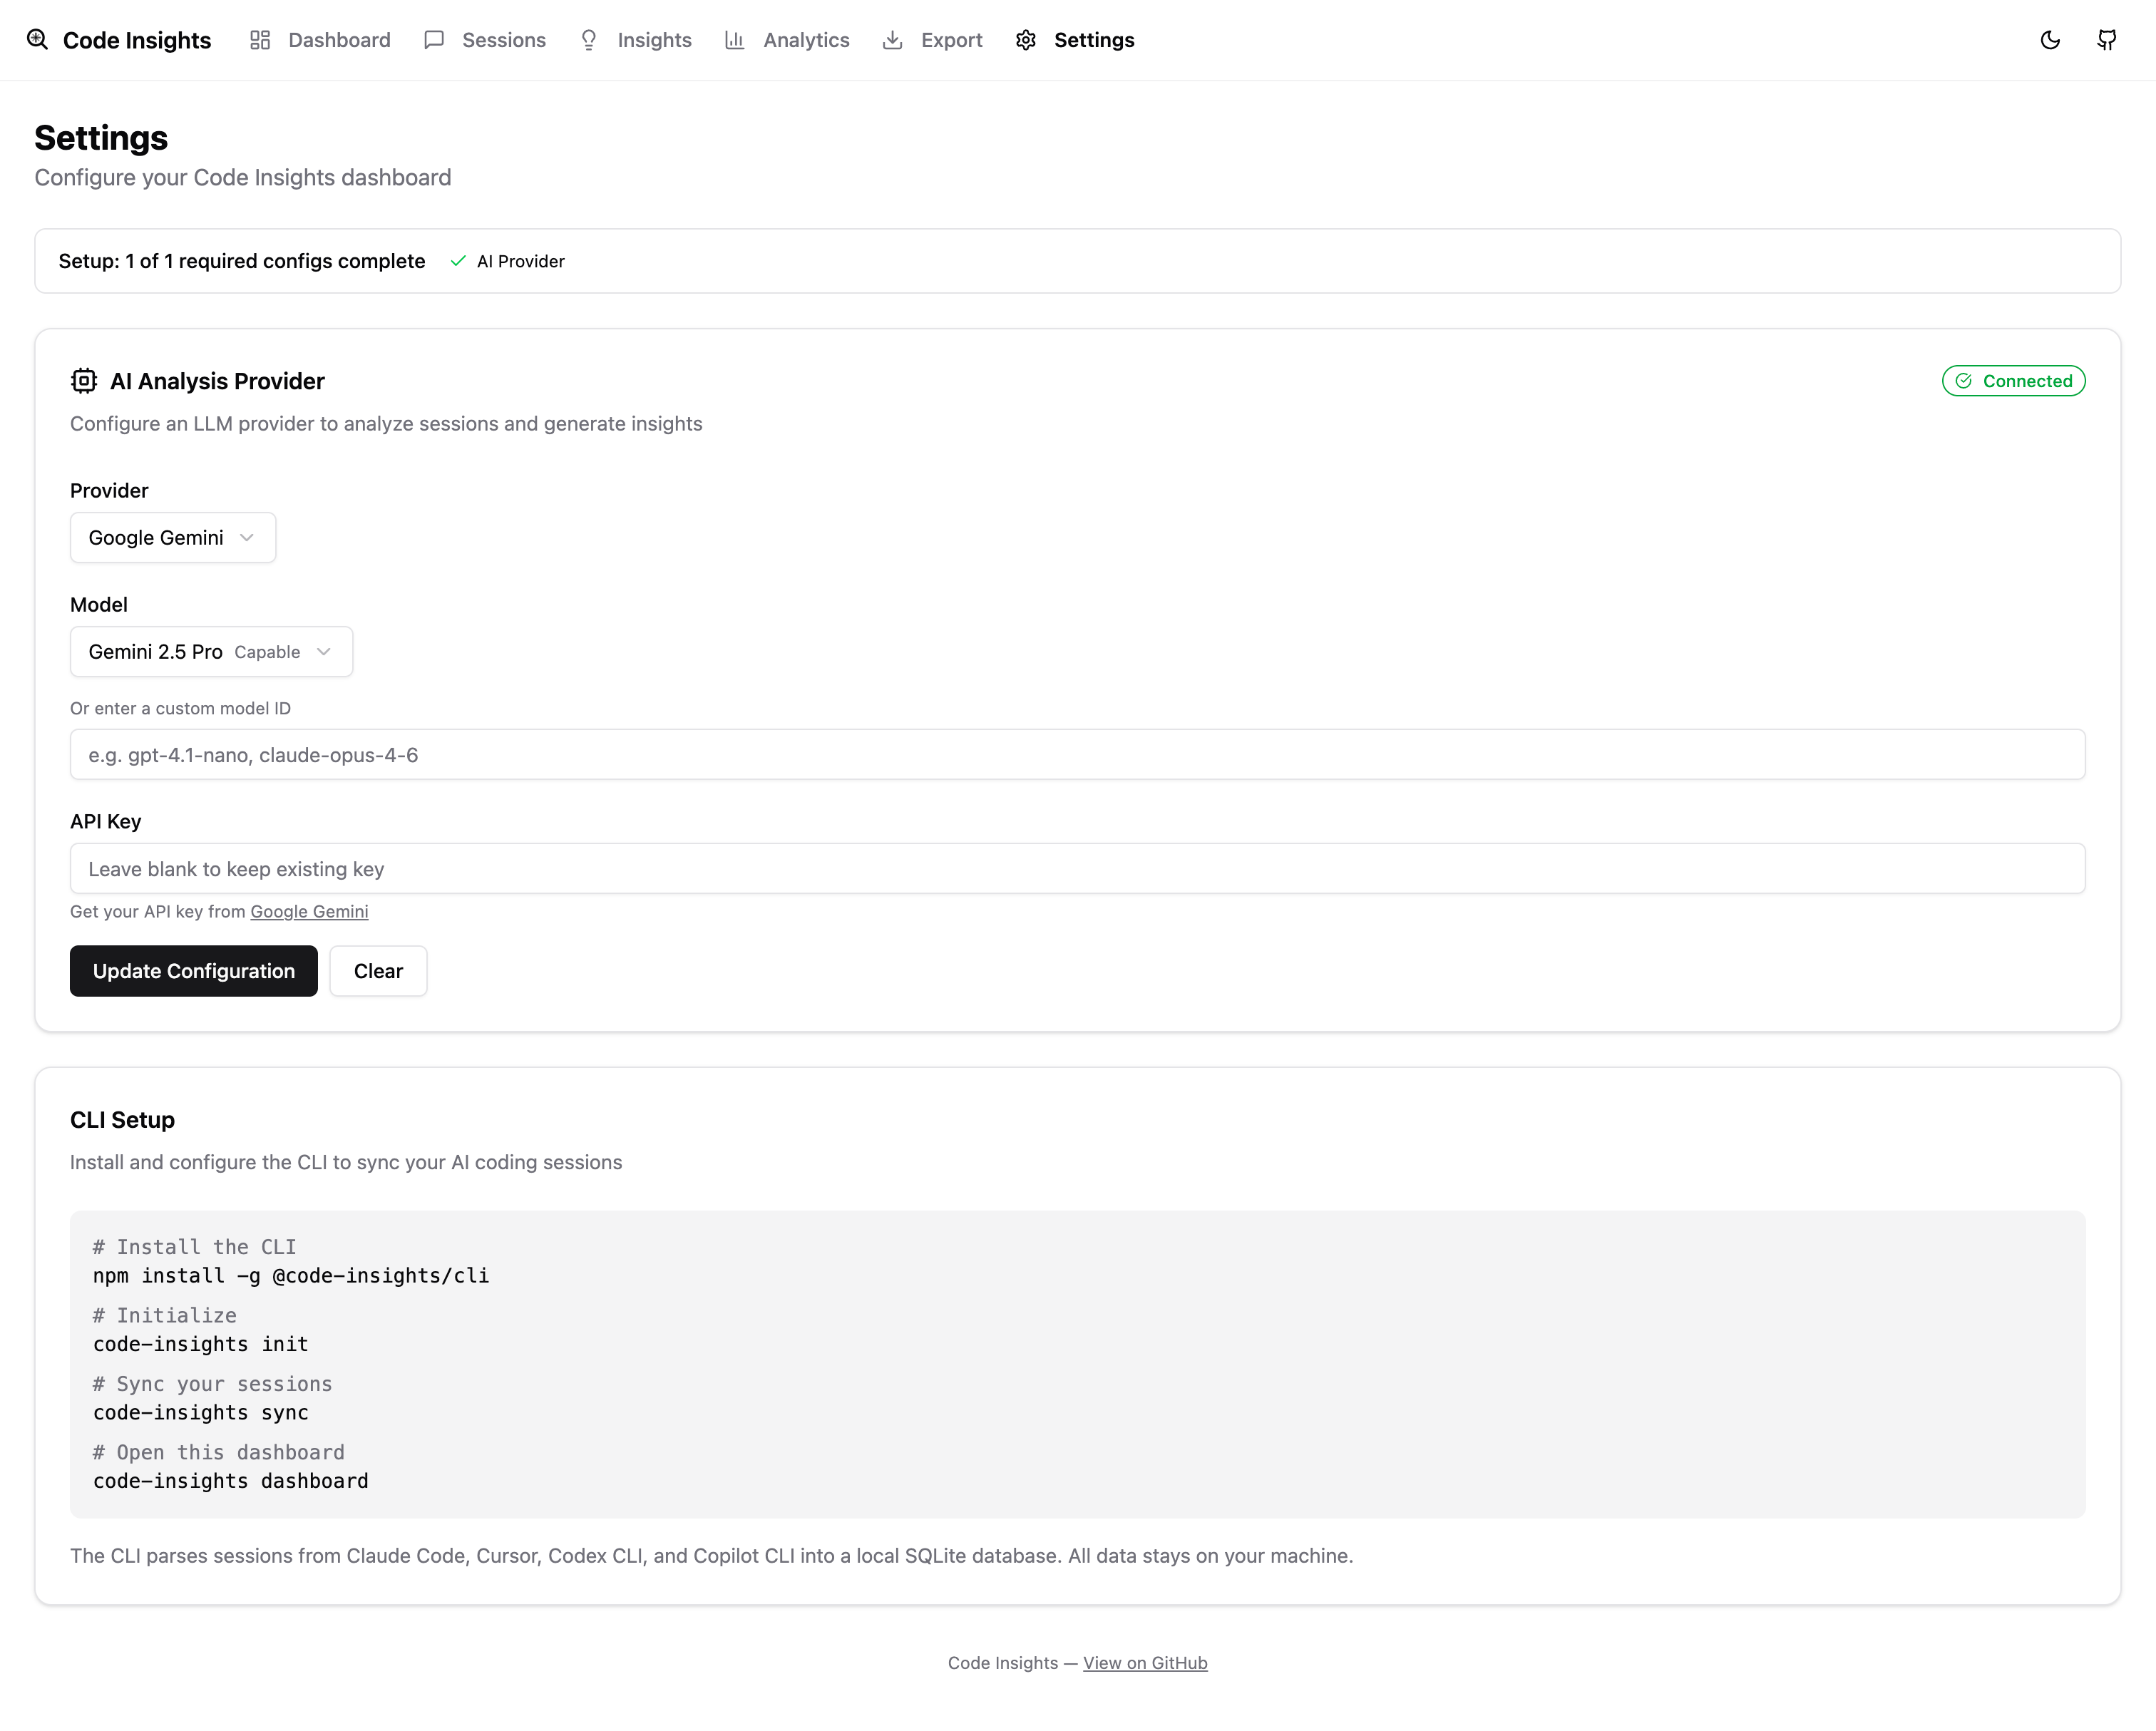Open the Provider dropdown showing Google Gemini
The image size is (2156, 1731).
(172, 537)
